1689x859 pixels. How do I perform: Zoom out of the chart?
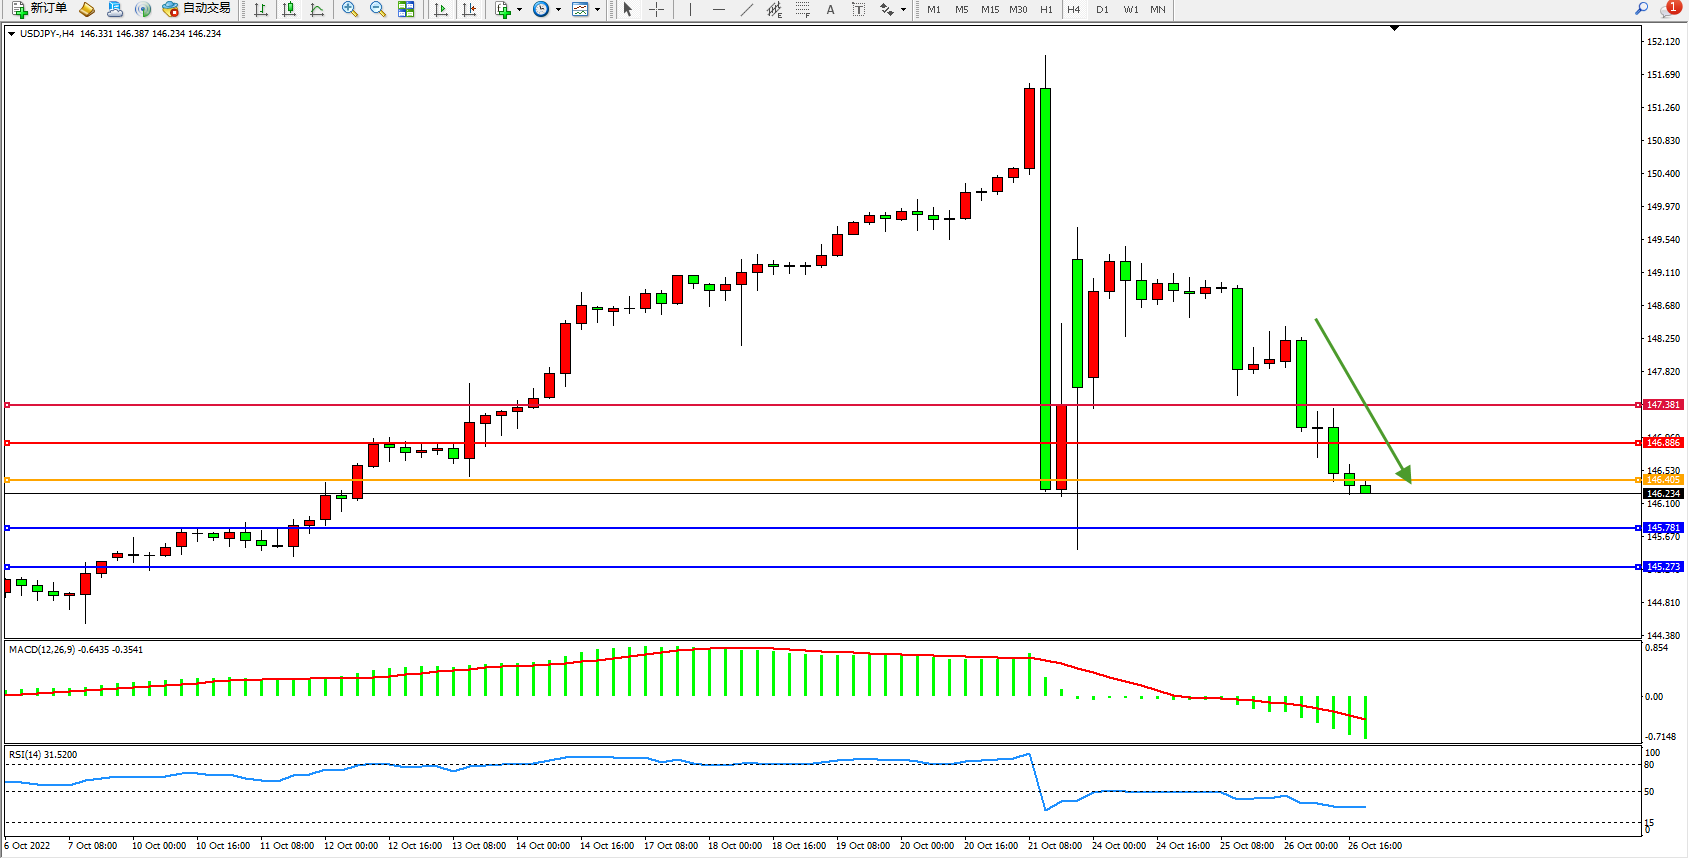tap(378, 9)
